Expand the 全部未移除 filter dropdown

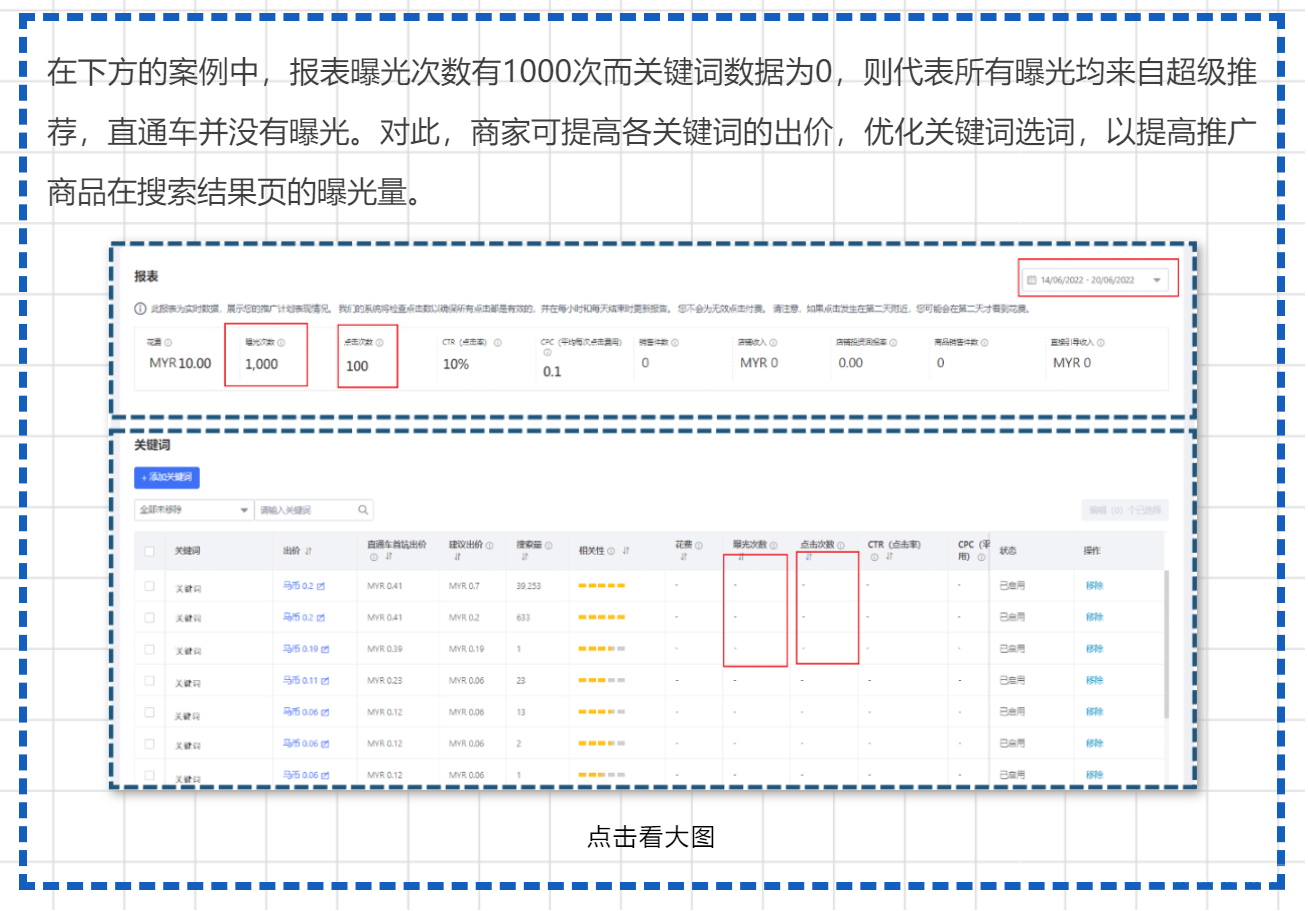click(193, 510)
